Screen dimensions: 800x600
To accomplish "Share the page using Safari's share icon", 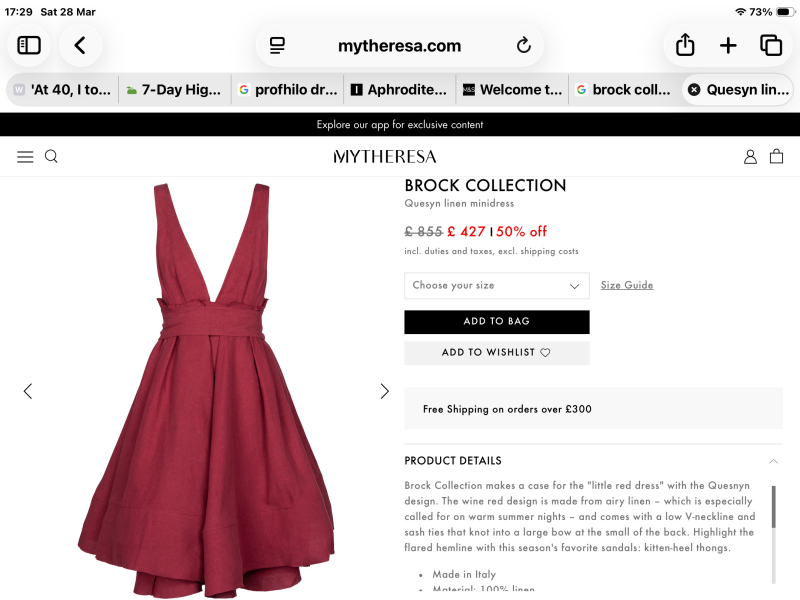I will (x=684, y=45).
